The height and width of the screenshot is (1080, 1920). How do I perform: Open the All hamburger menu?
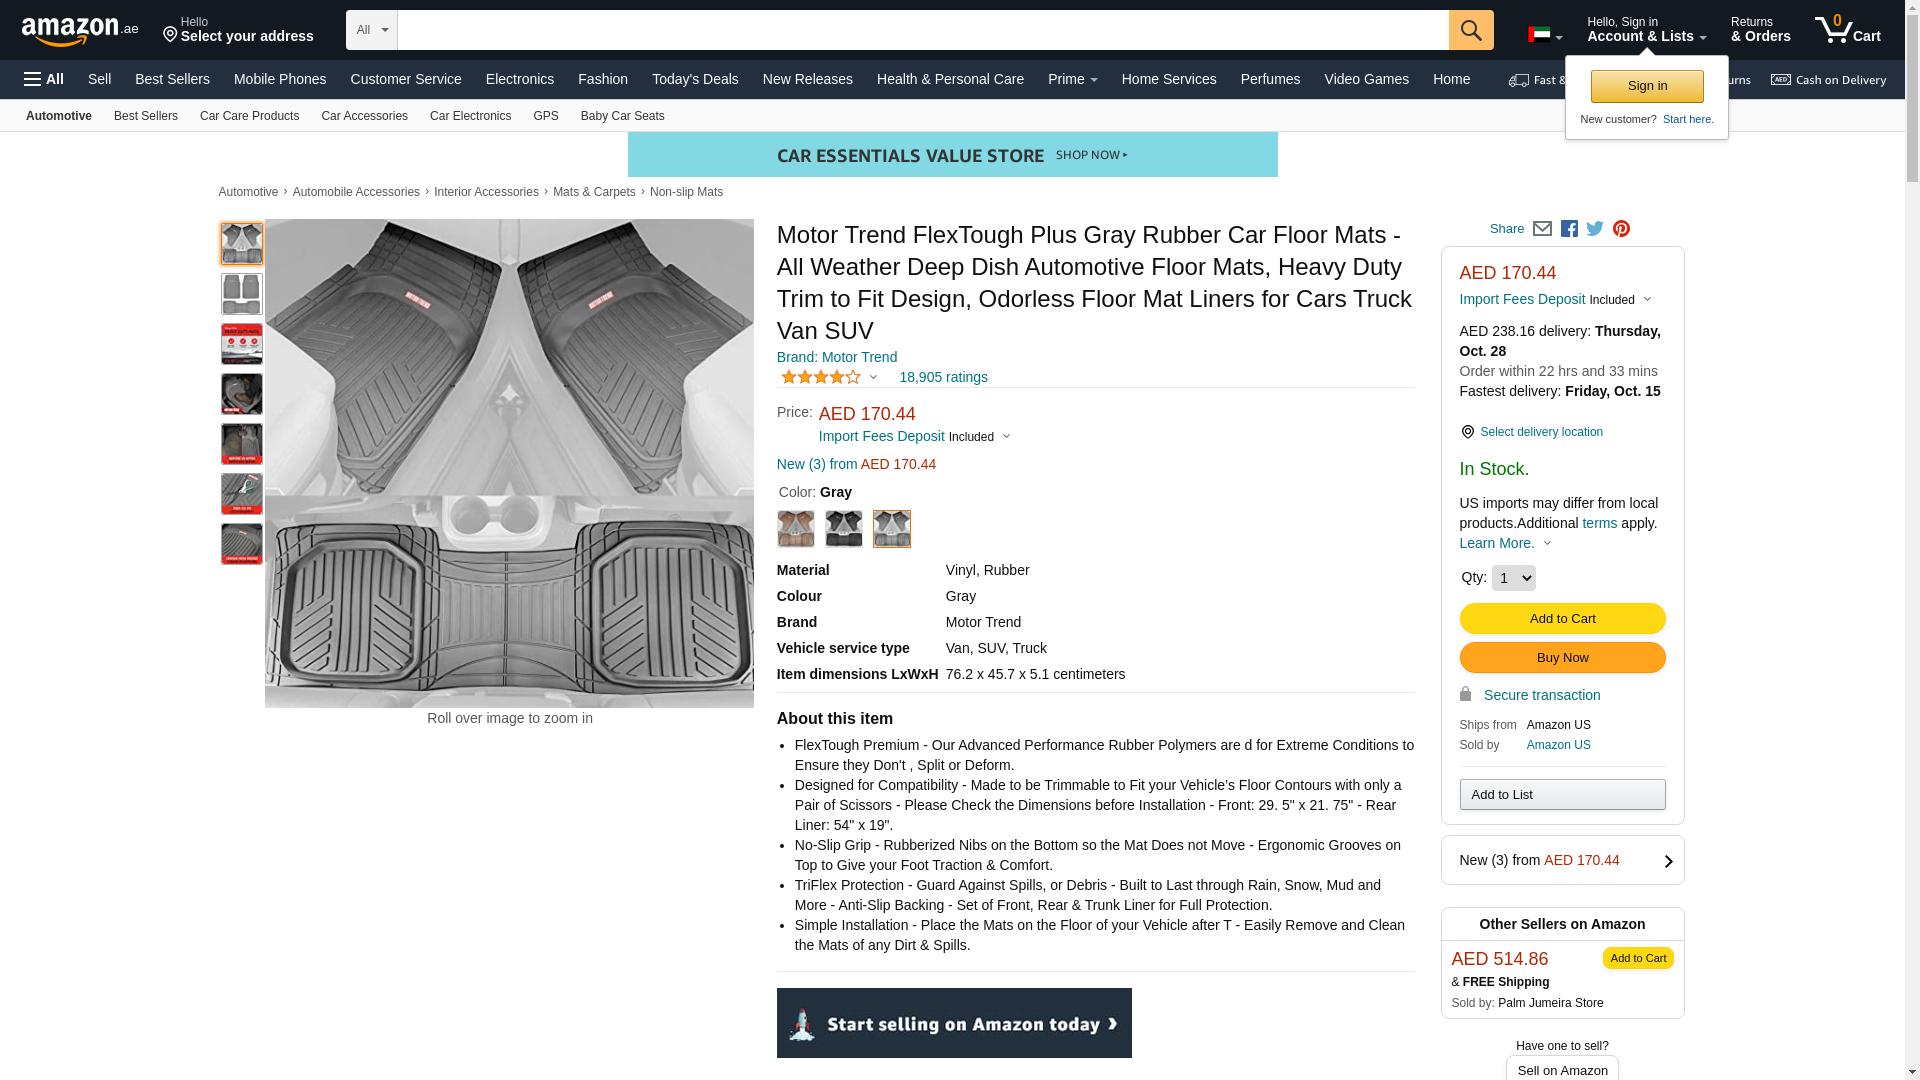[44, 79]
